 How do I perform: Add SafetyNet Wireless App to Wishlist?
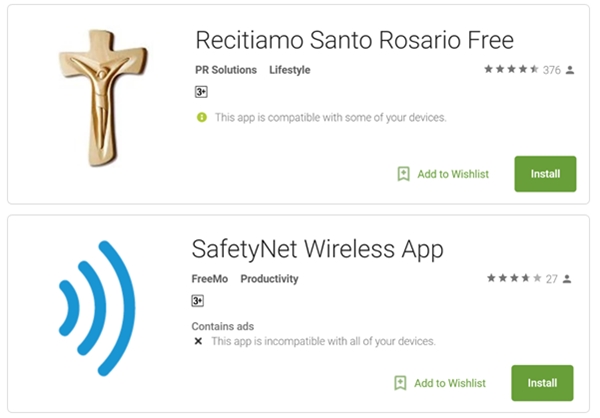(441, 383)
